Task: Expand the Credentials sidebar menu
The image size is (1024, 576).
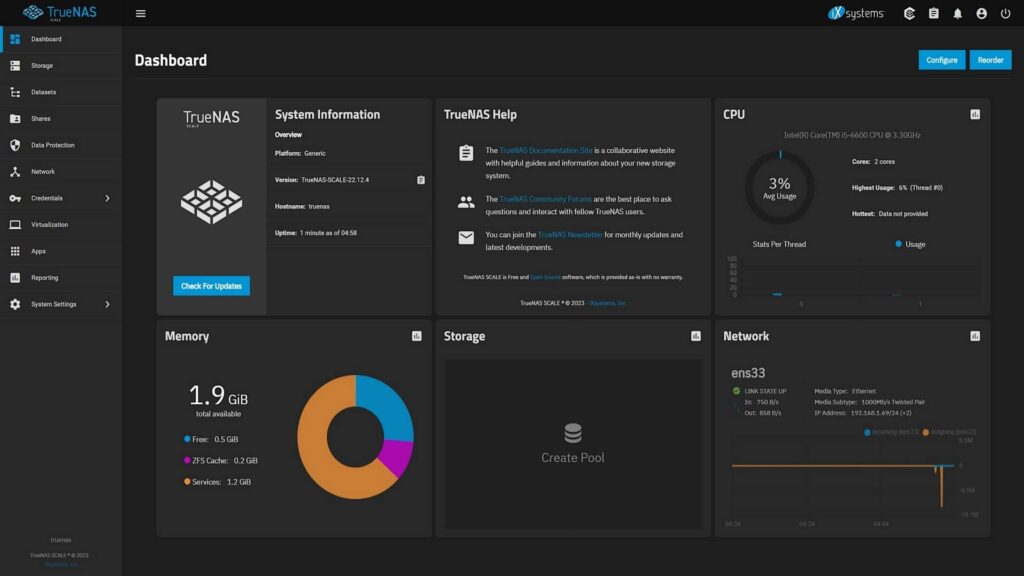Action: coord(60,198)
